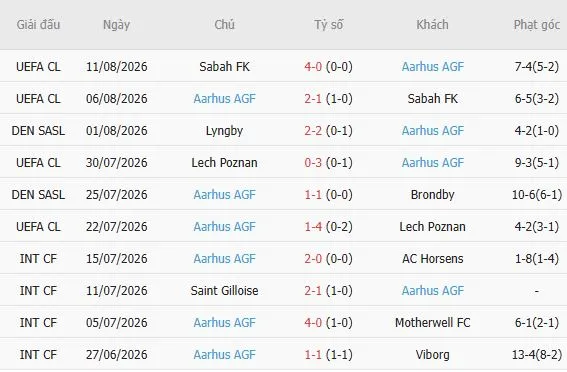Click the Giải đấu column header
This screenshot has height=372, width=567.
click(38, 25)
